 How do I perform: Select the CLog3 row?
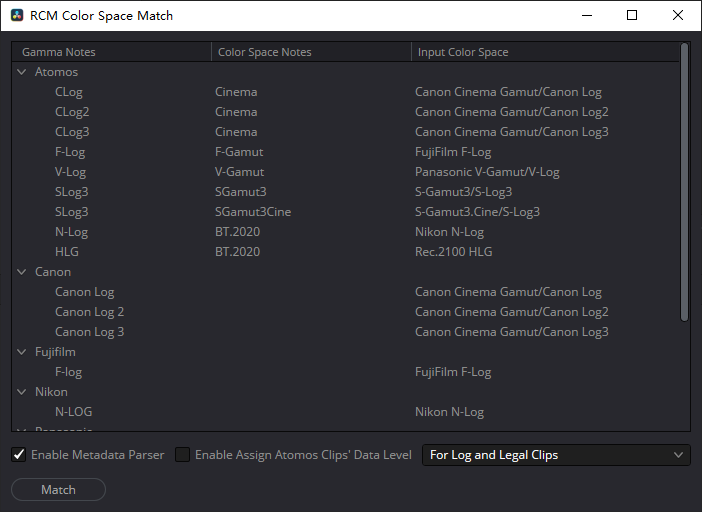click(345, 132)
